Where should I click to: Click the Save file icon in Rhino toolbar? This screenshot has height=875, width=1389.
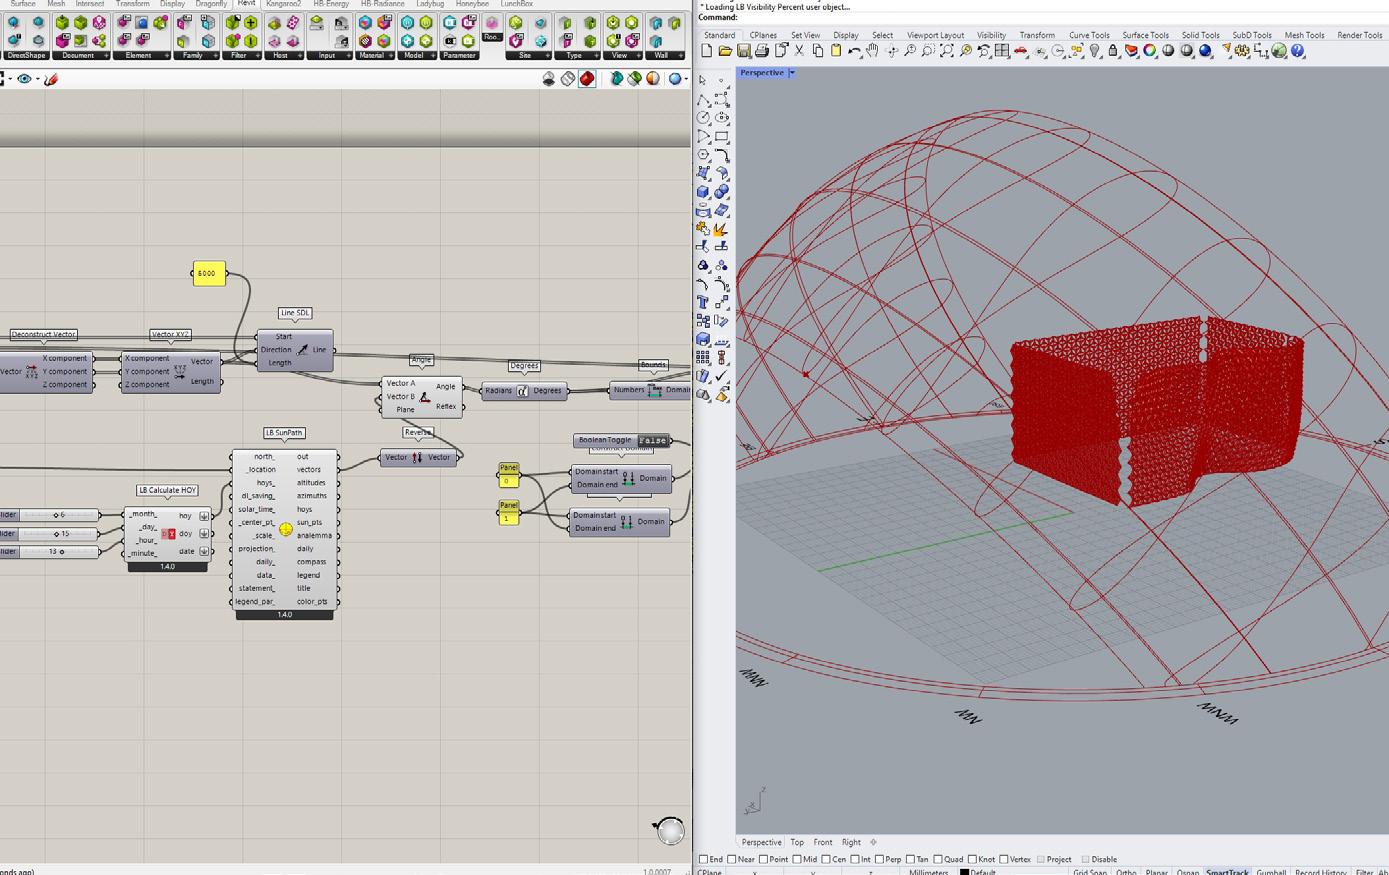coord(743,51)
